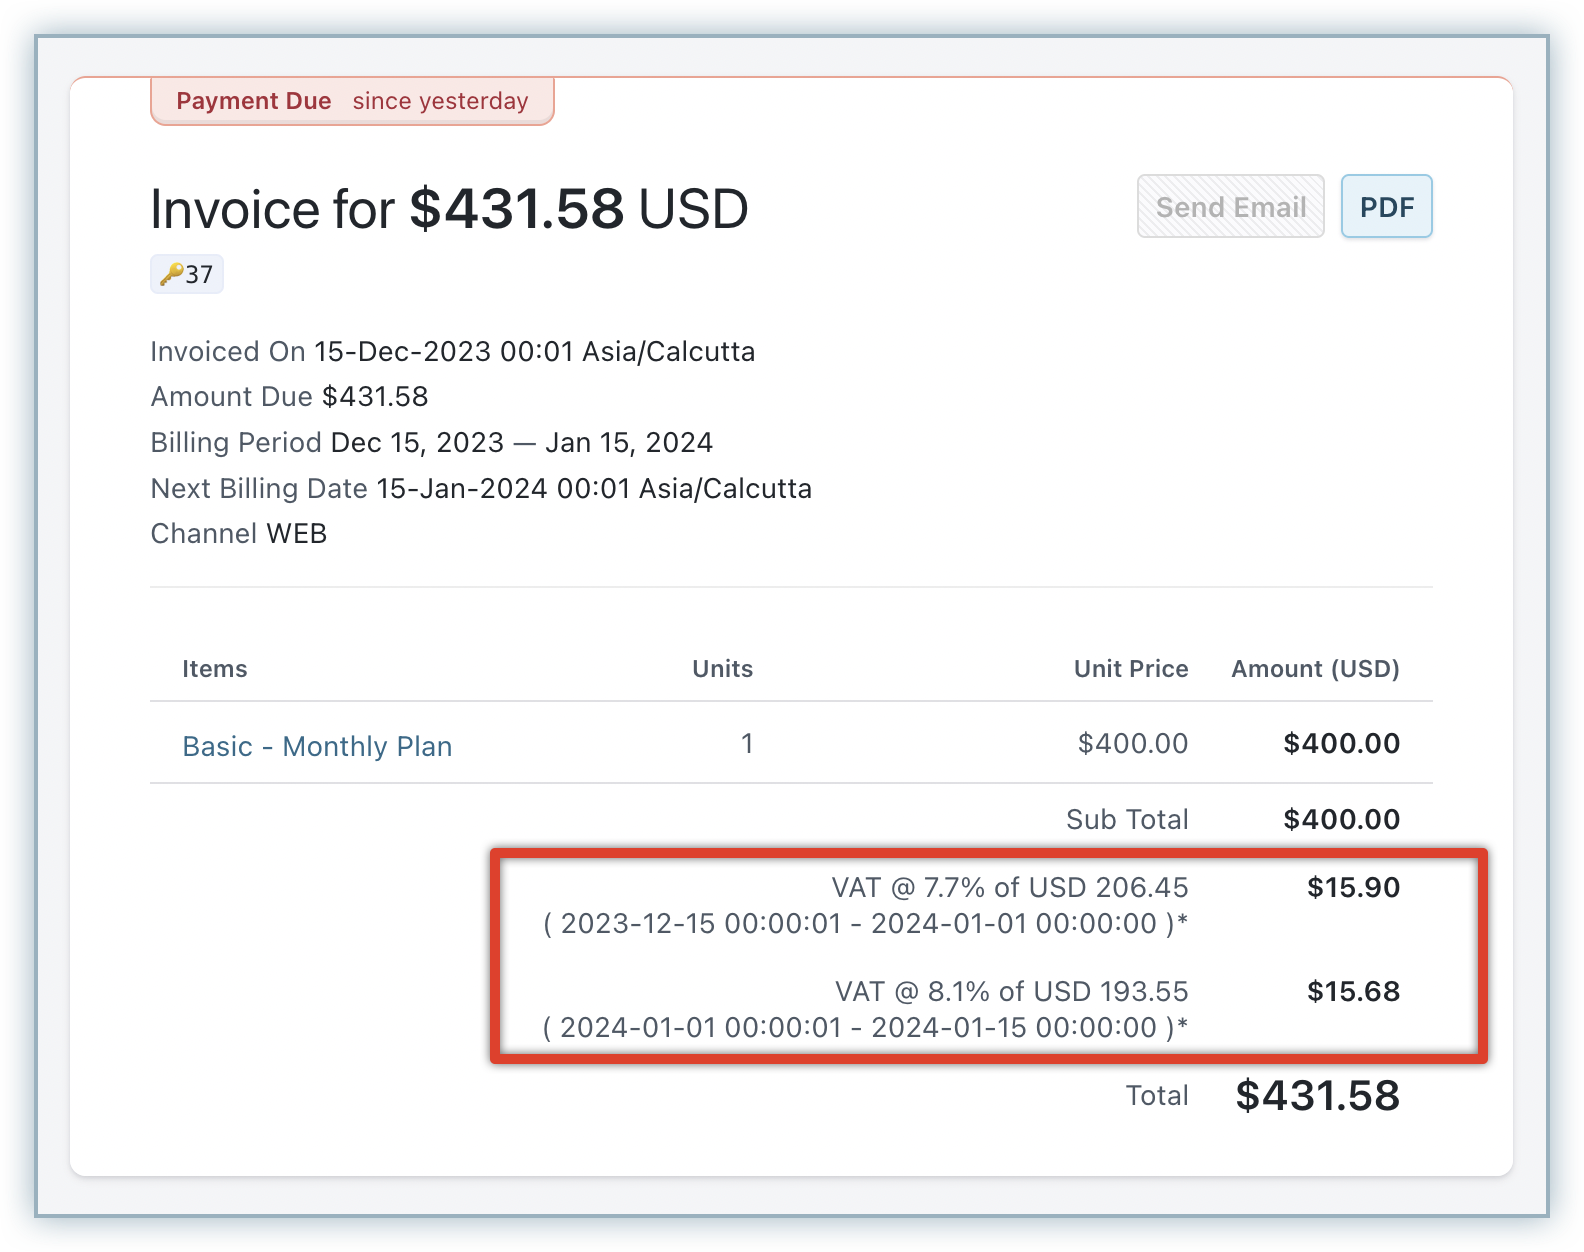Click the Payment Due status badge

pos(352,101)
